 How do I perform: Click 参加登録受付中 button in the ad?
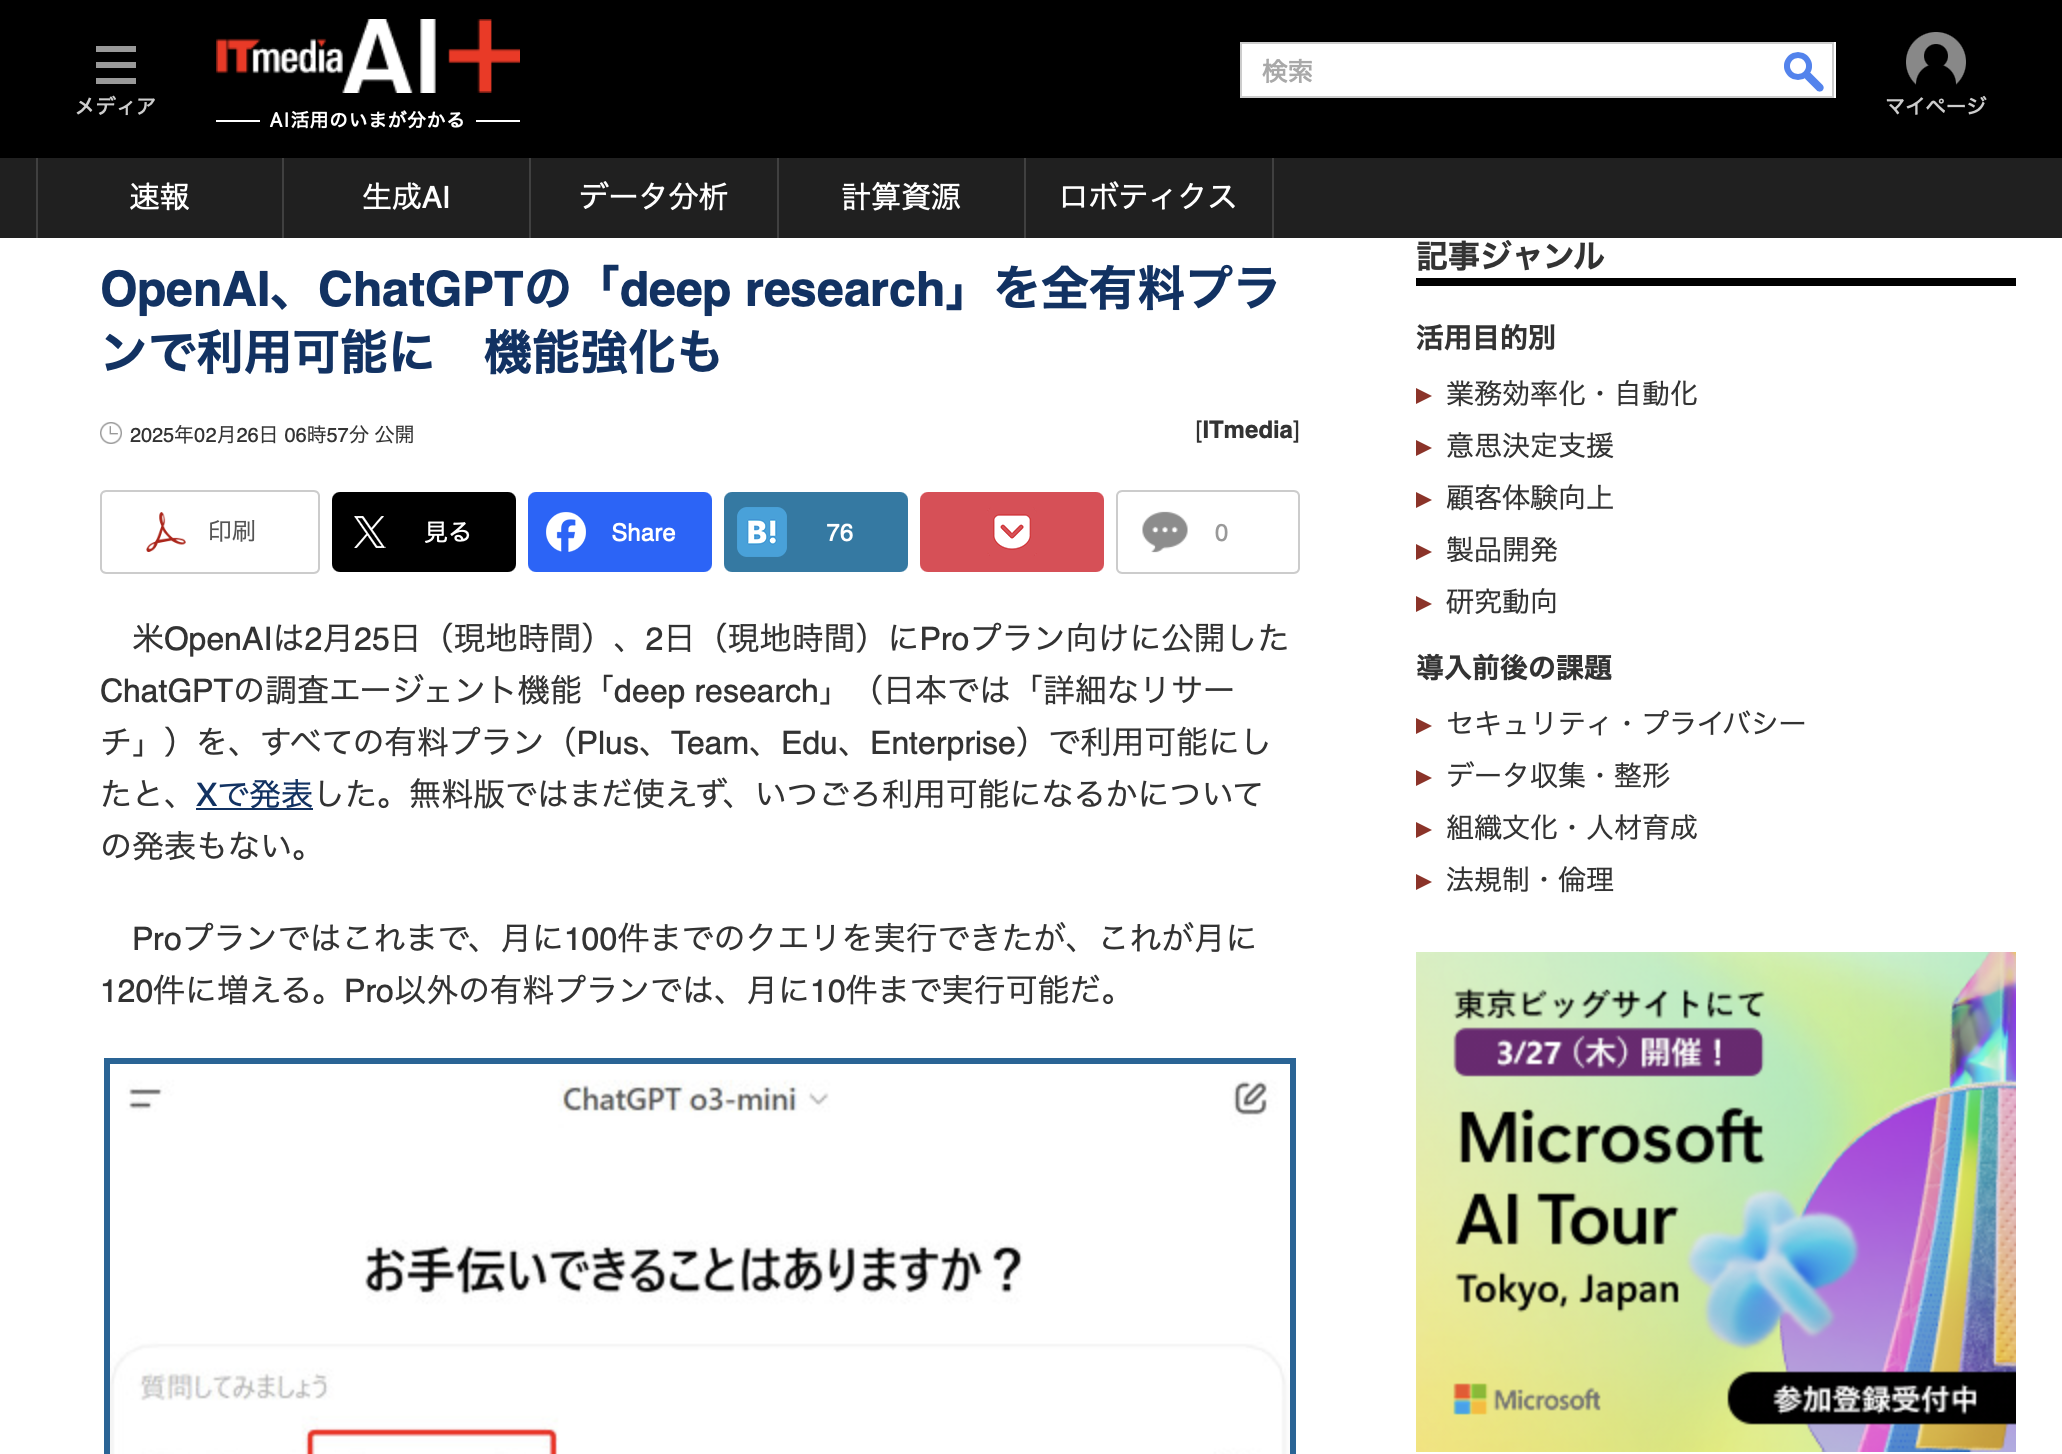tap(1873, 1398)
